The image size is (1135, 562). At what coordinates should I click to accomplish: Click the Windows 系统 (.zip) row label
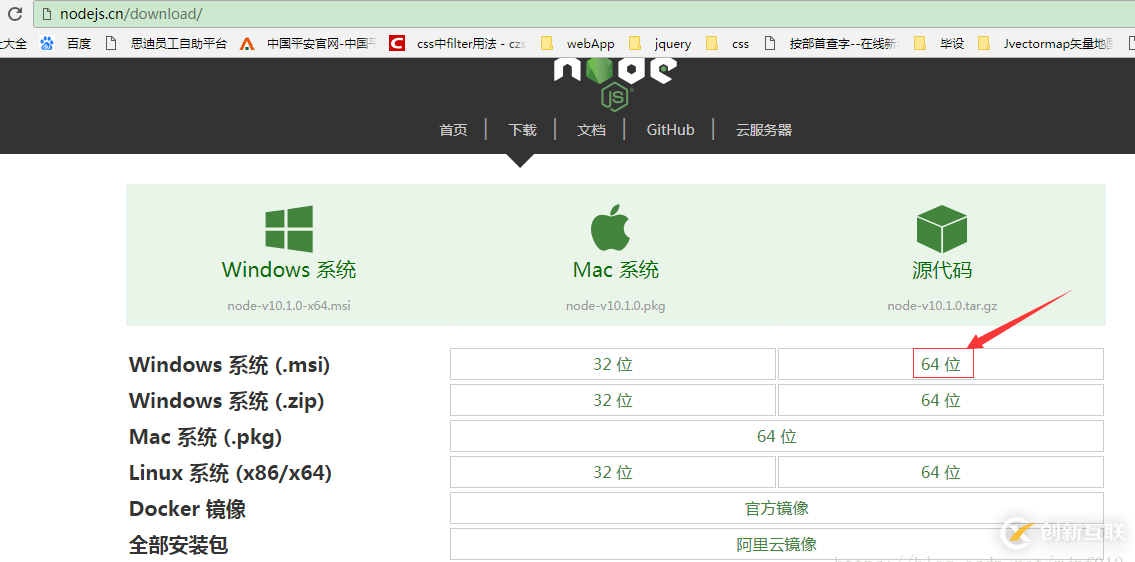click(x=227, y=400)
